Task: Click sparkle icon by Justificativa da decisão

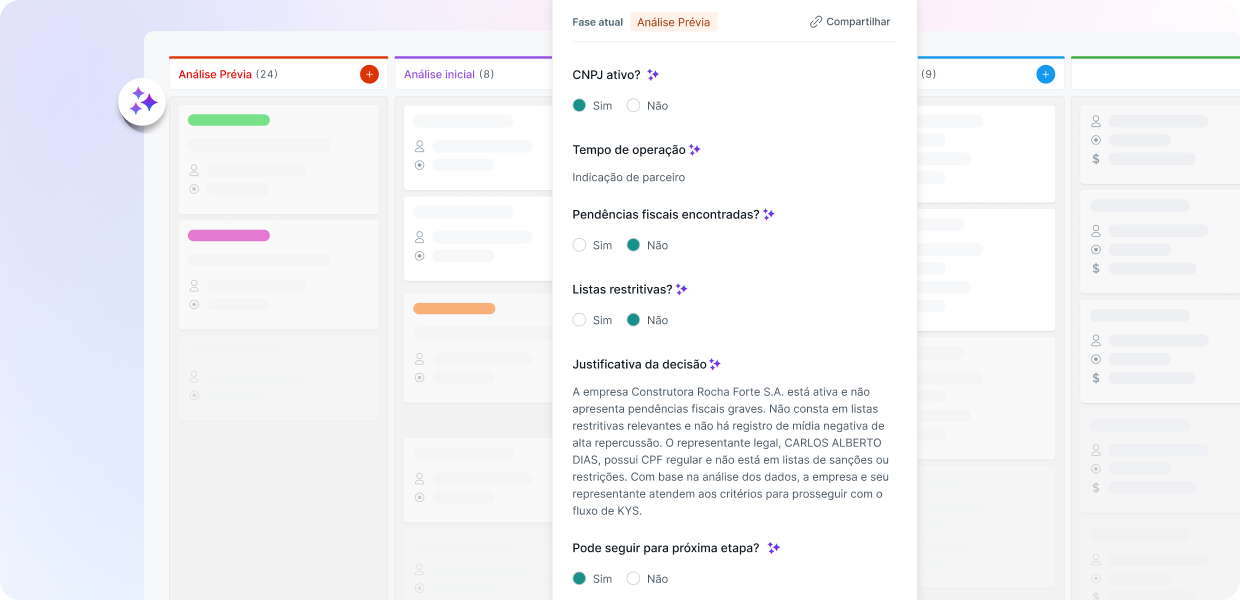Action: coord(715,365)
